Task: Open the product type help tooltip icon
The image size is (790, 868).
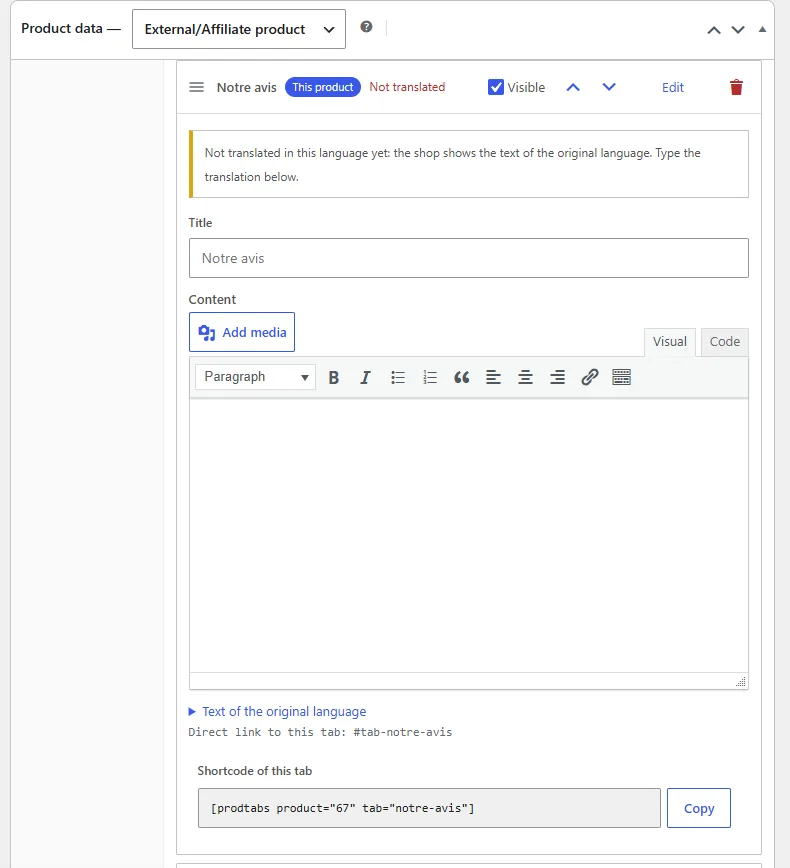Action: click(366, 27)
